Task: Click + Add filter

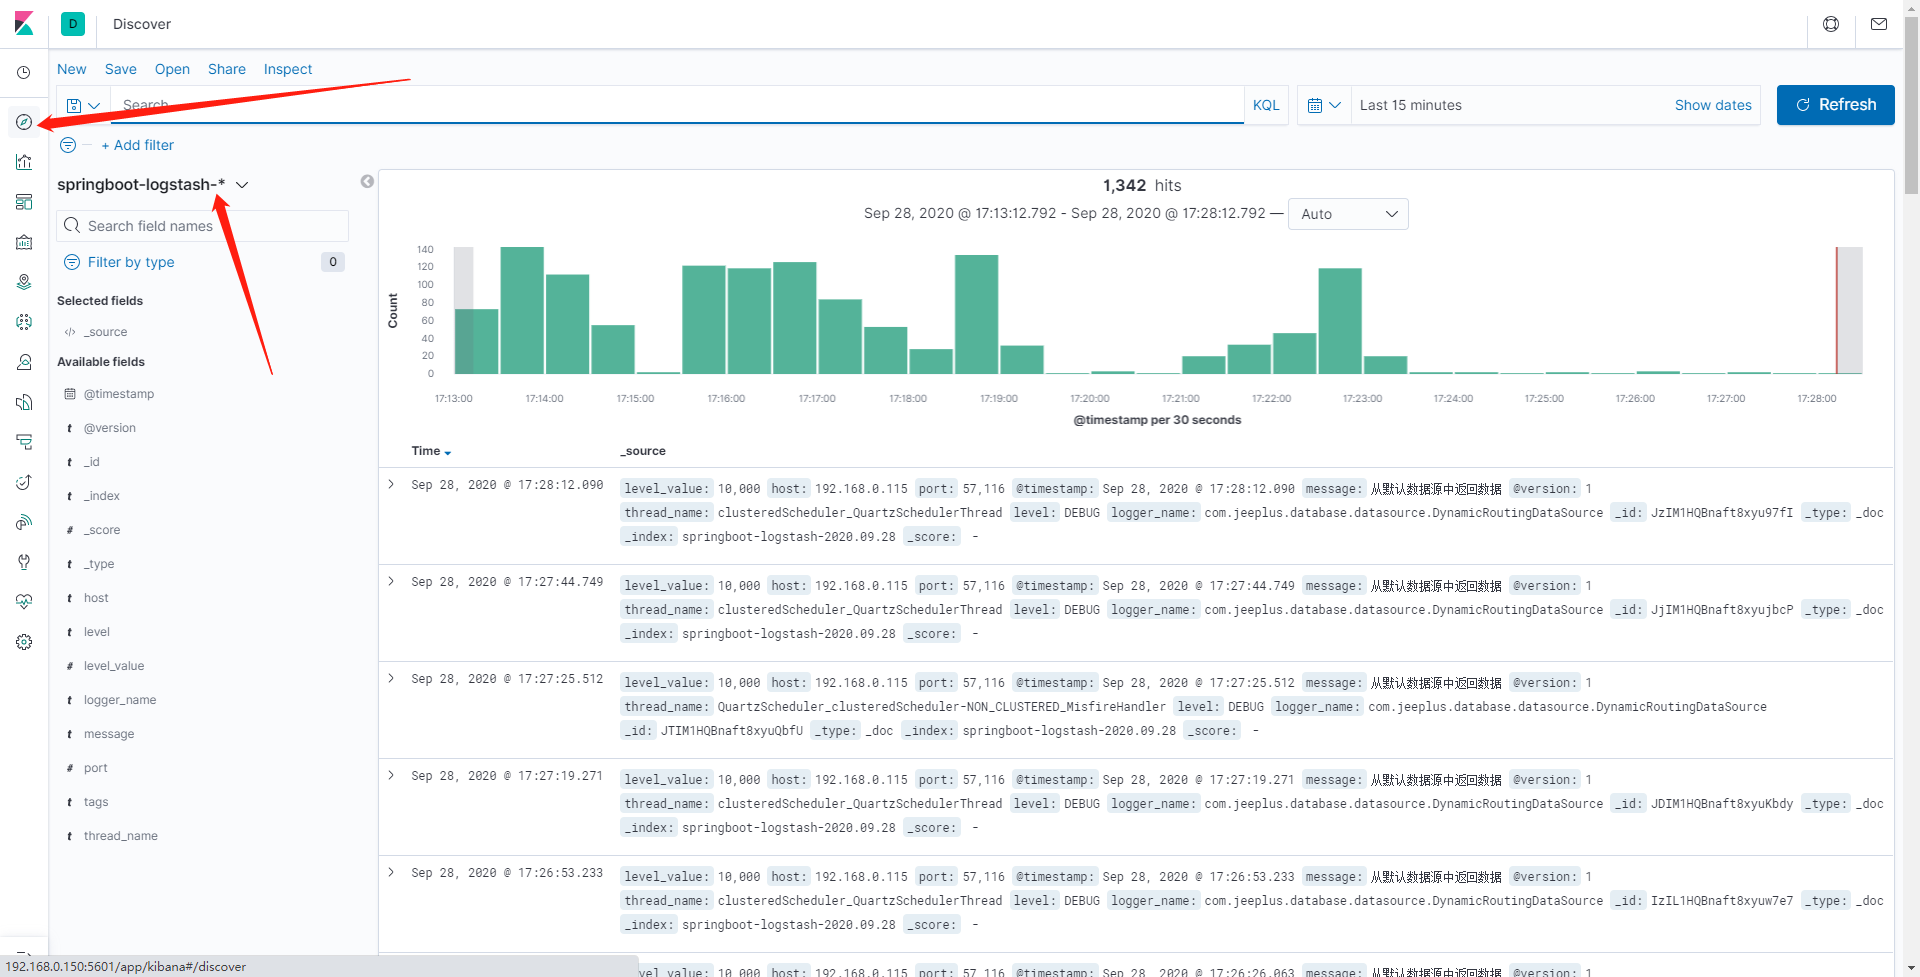Action: pos(138,145)
